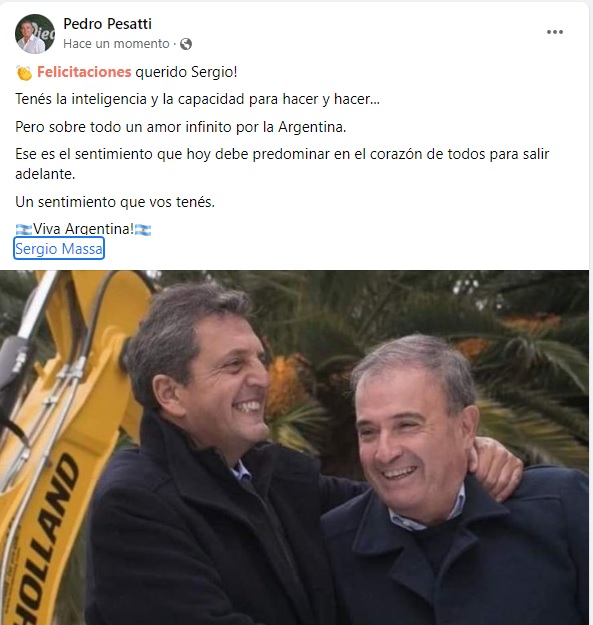Click the yellow HOLLAND excavator arm in photo
The image size is (593, 625).
(x=60, y=458)
